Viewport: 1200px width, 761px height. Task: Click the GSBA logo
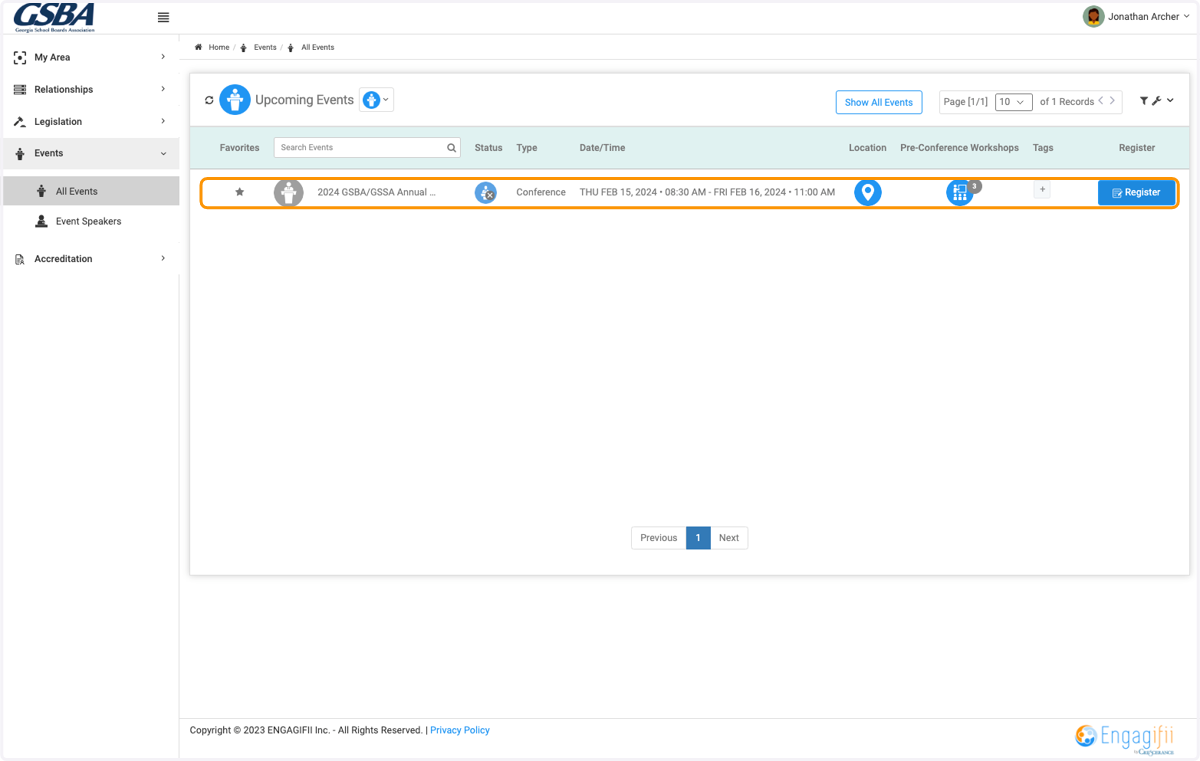[55, 17]
